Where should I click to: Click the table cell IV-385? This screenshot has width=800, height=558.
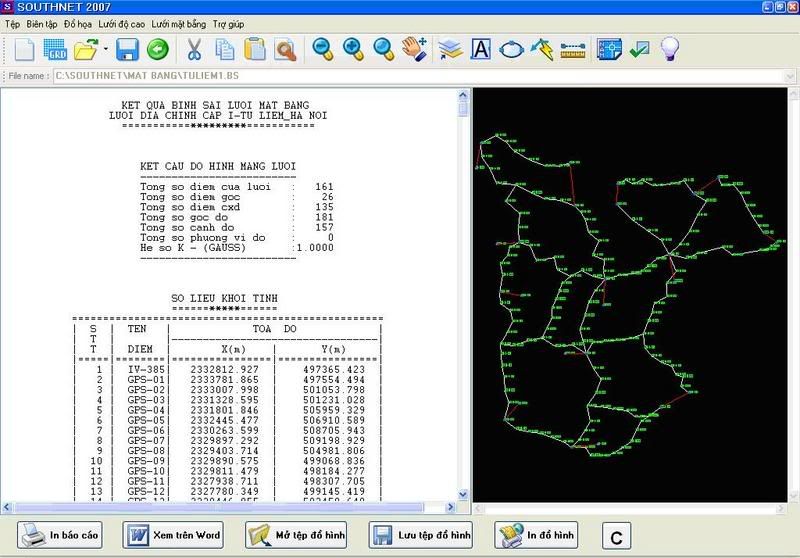(146, 369)
